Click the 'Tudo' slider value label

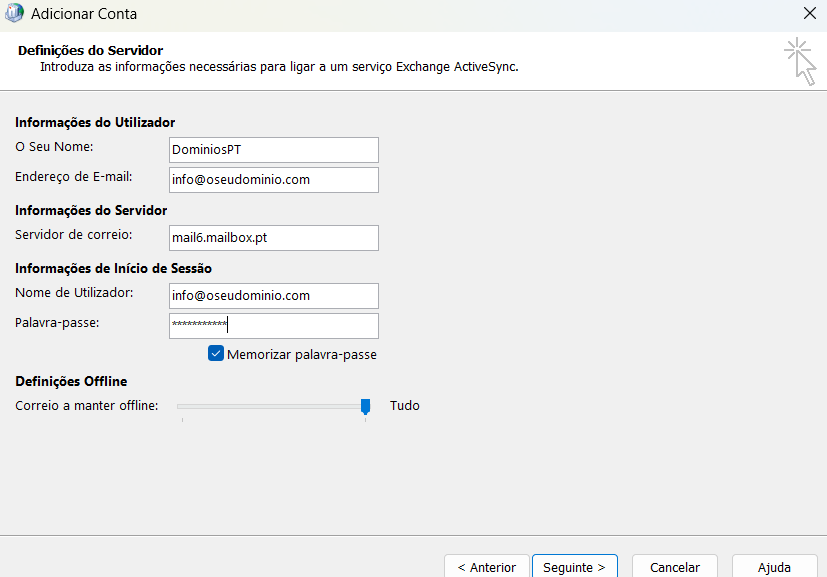405,406
